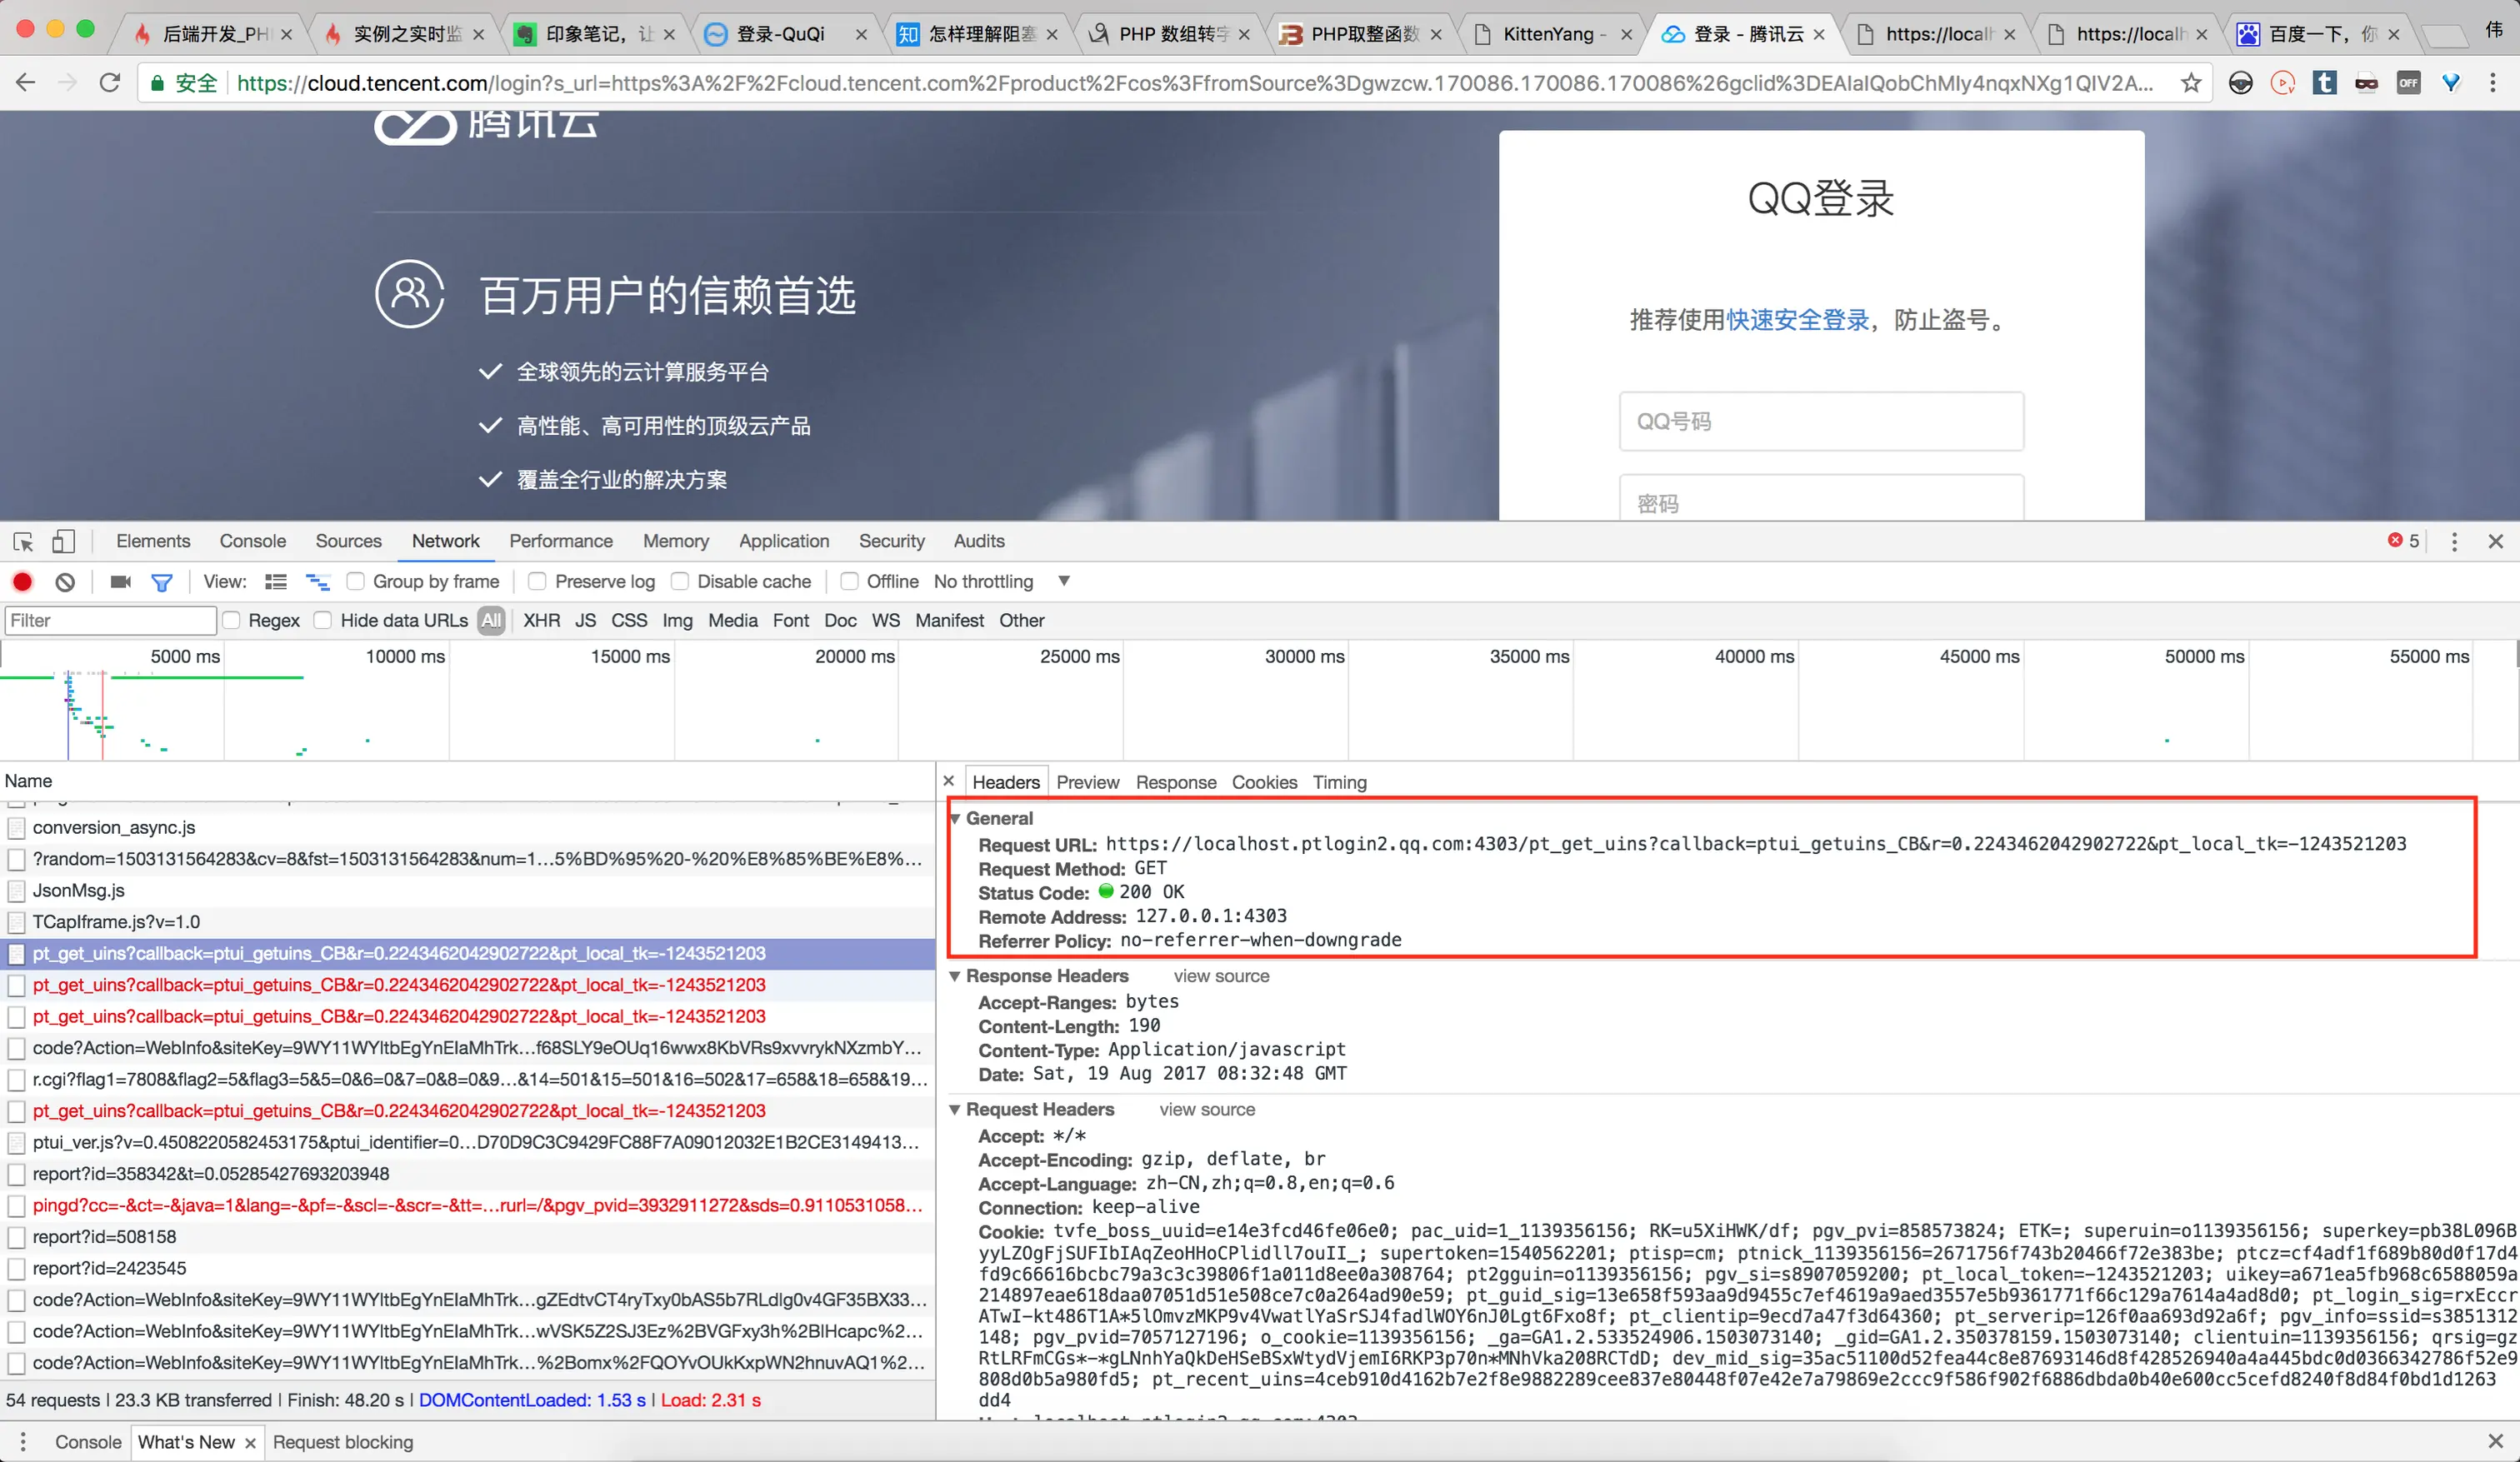Enable the Preserve log checkbox

click(537, 581)
